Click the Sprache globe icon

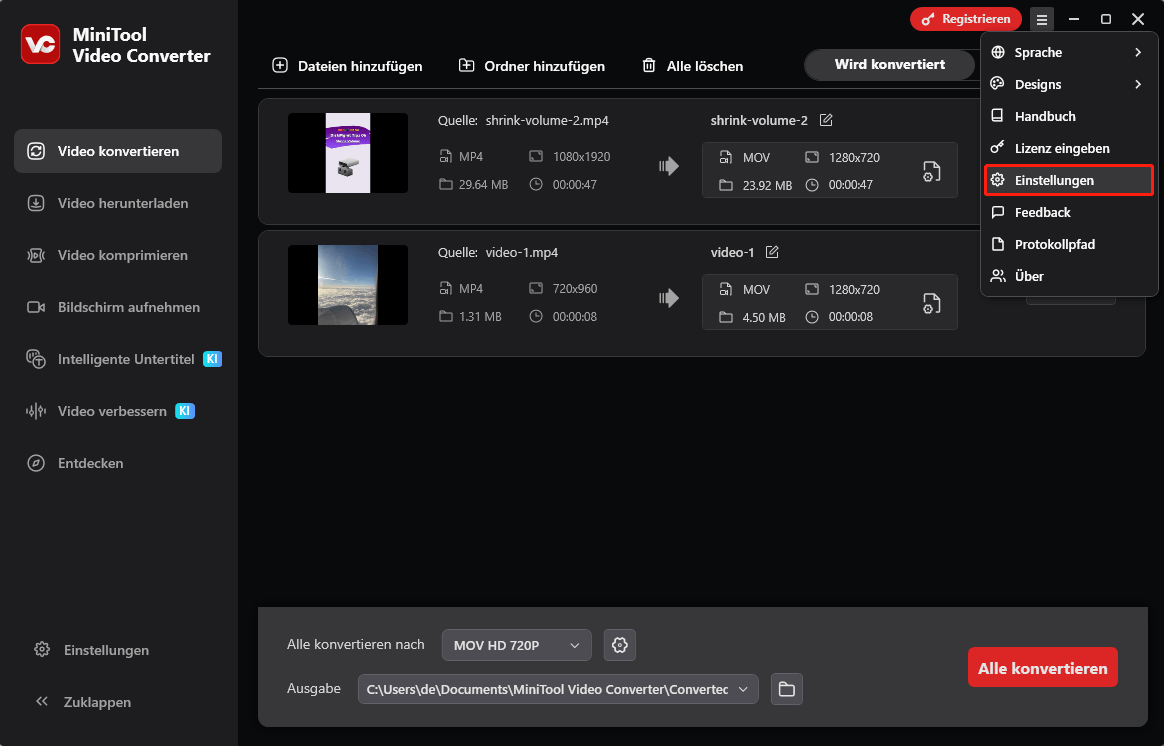click(x=998, y=53)
